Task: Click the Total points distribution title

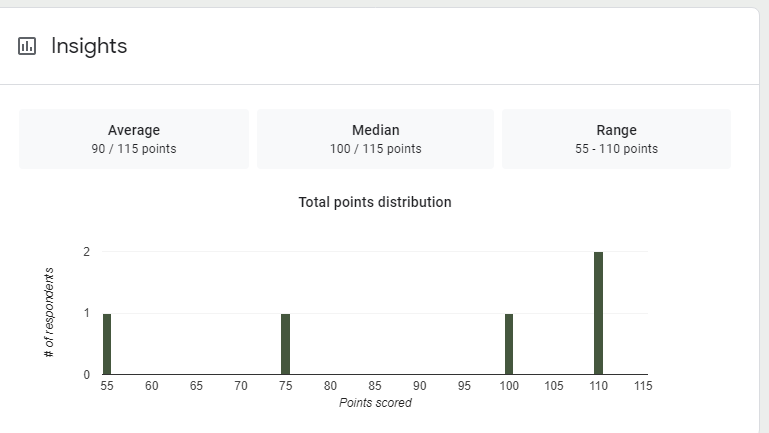Action: (375, 202)
